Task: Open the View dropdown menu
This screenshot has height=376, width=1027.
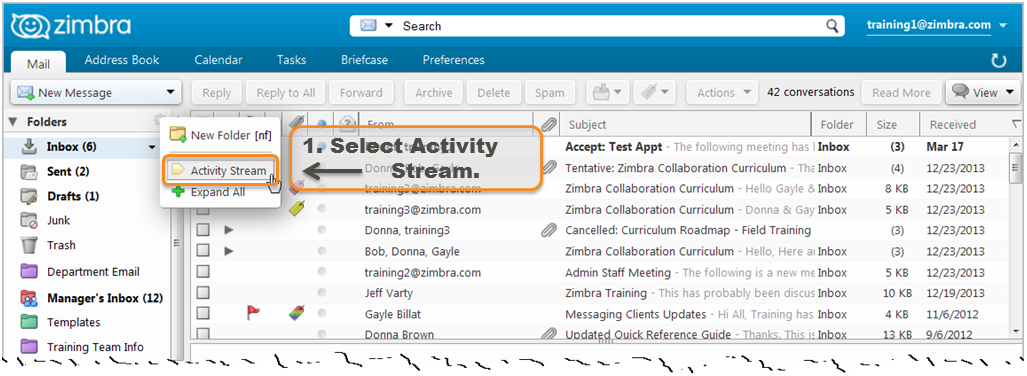Action: point(982,92)
